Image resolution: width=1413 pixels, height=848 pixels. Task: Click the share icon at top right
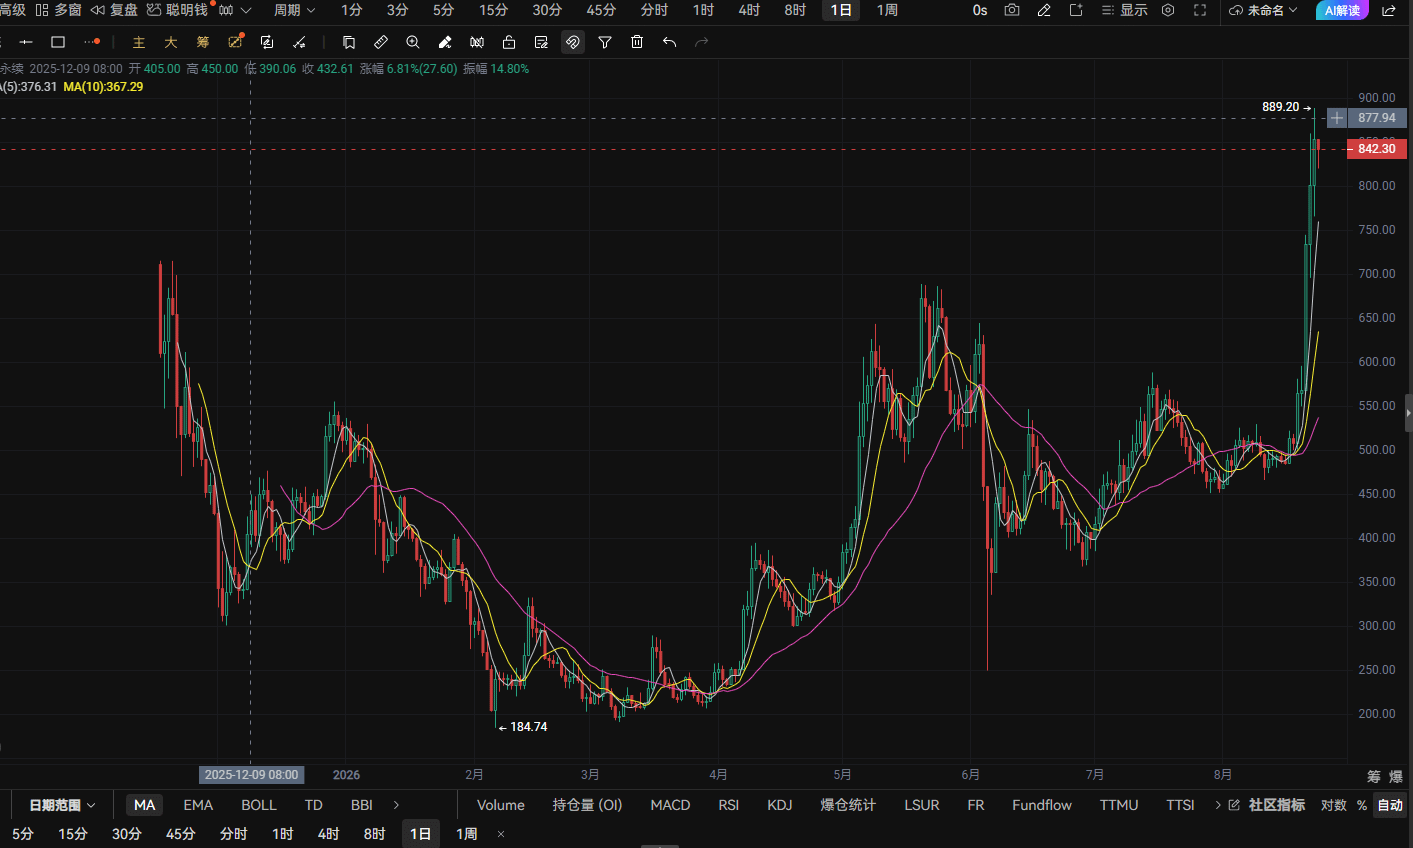[1389, 10]
